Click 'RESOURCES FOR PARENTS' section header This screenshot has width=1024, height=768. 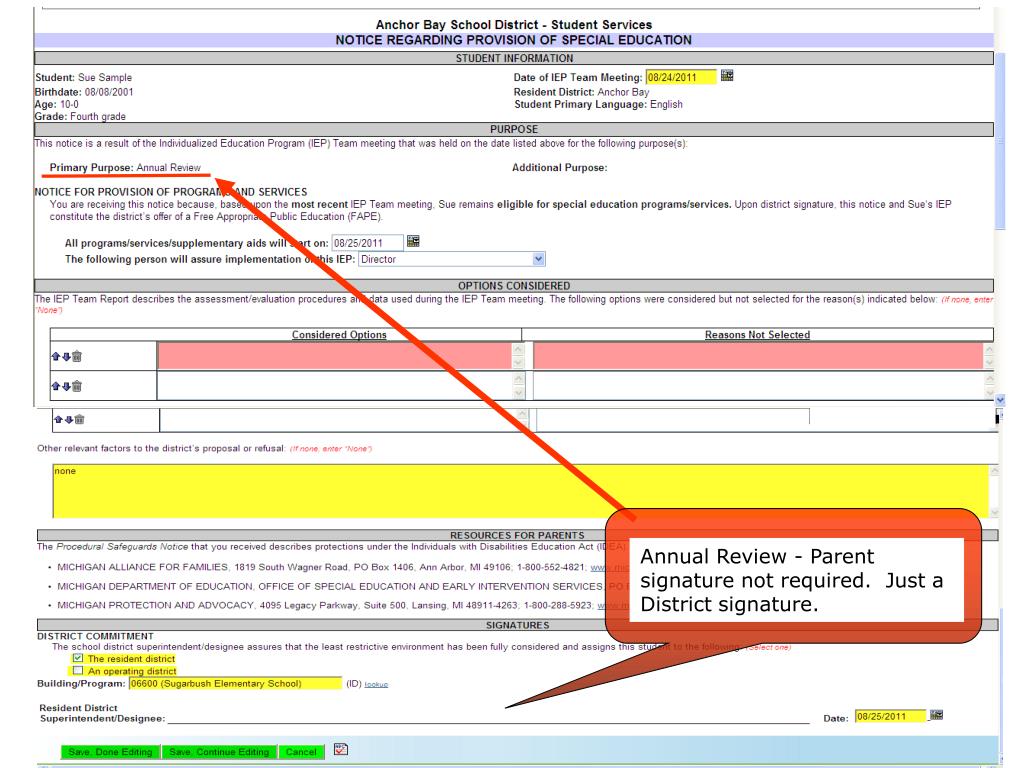[517, 536]
